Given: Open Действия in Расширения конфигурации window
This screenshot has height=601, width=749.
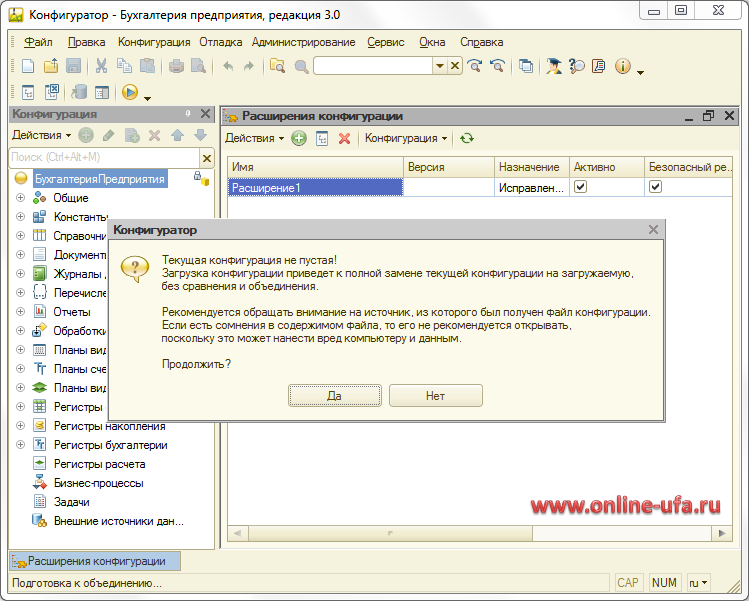Looking at the screenshot, I should point(254,139).
